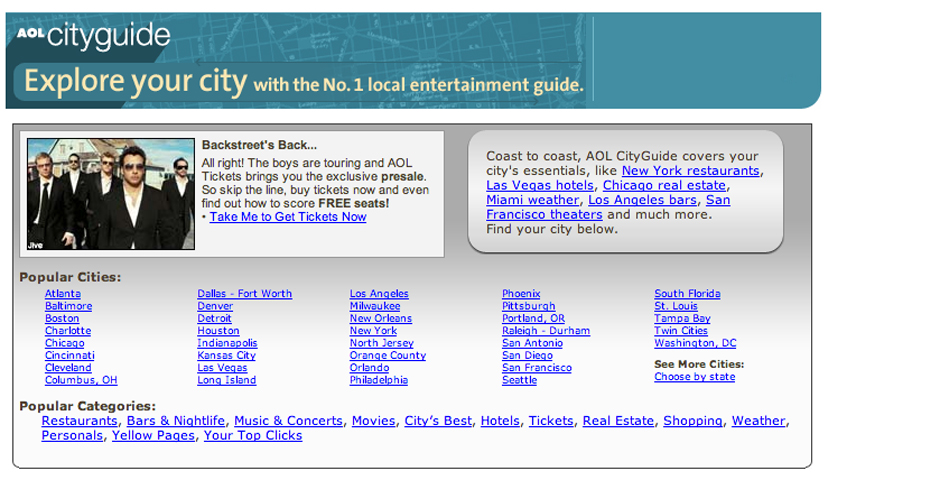Viewport: 940px width, 480px height.
Task: Open Your Top Clicks link
Action: coord(253,436)
